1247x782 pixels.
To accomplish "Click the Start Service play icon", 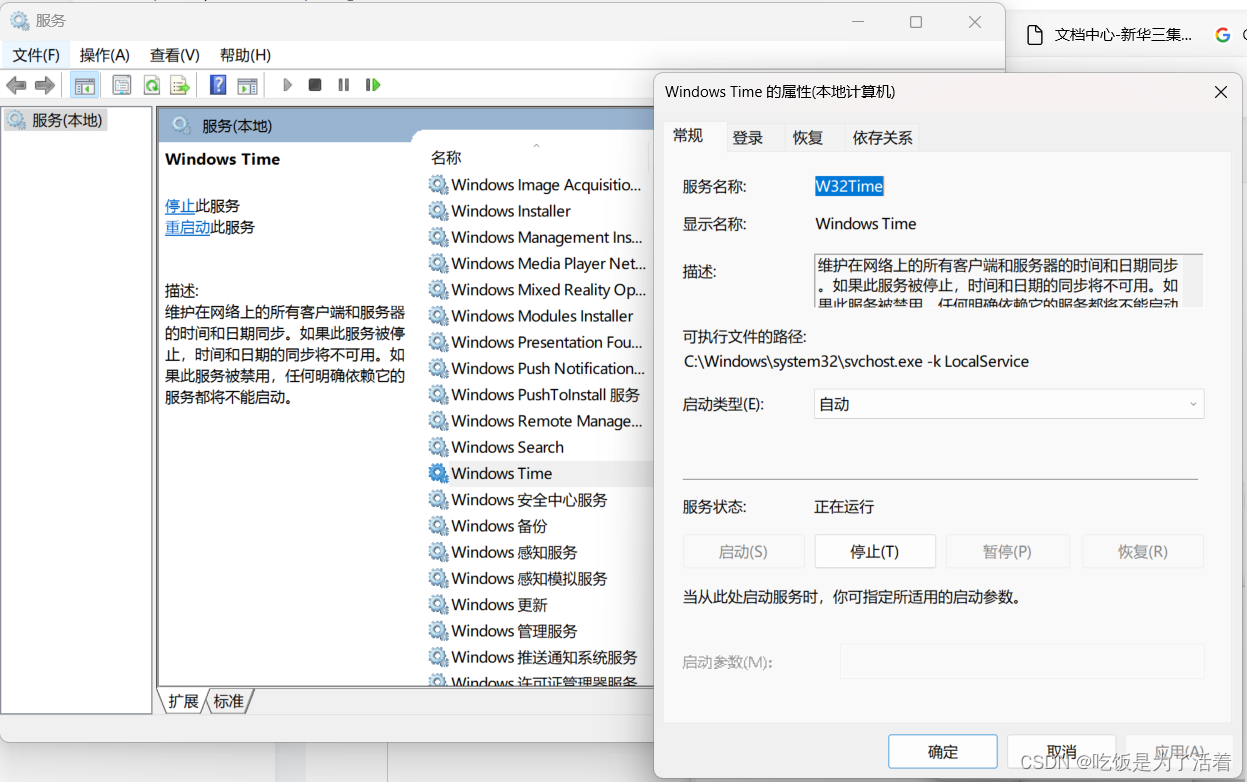I will pos(287,85).
